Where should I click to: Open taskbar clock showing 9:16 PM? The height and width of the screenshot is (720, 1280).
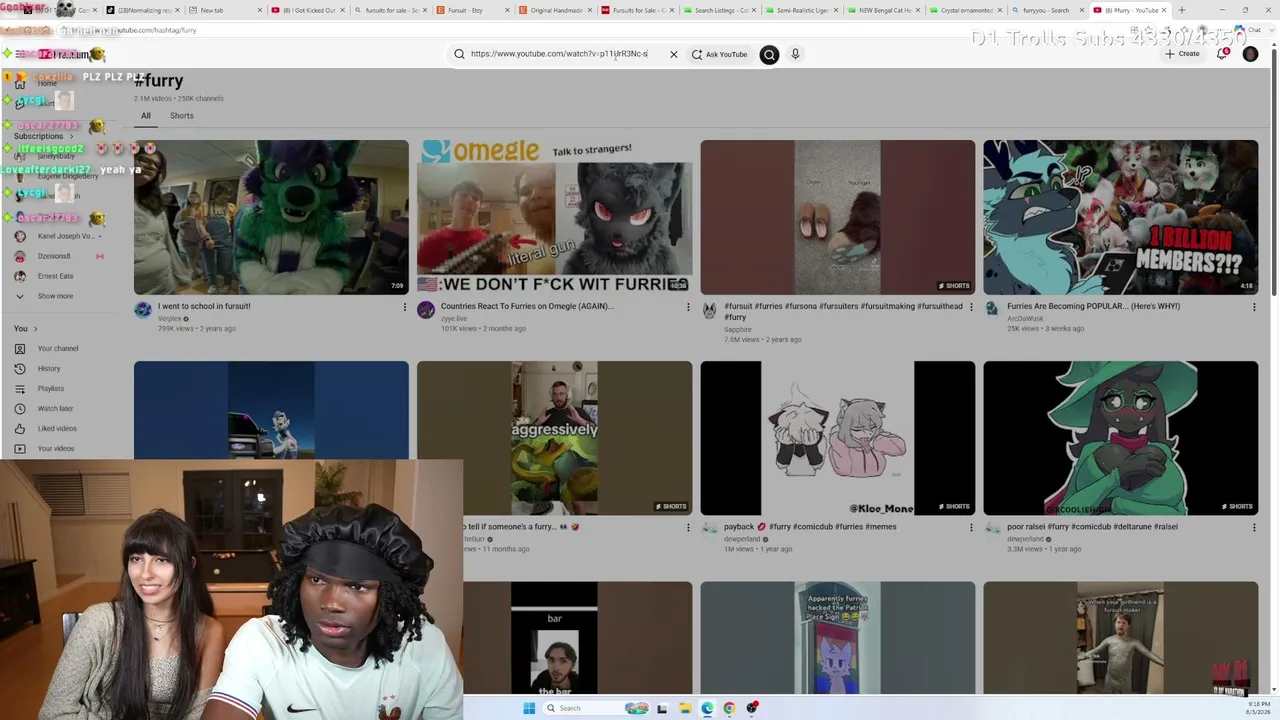[x=1259, y=708]
